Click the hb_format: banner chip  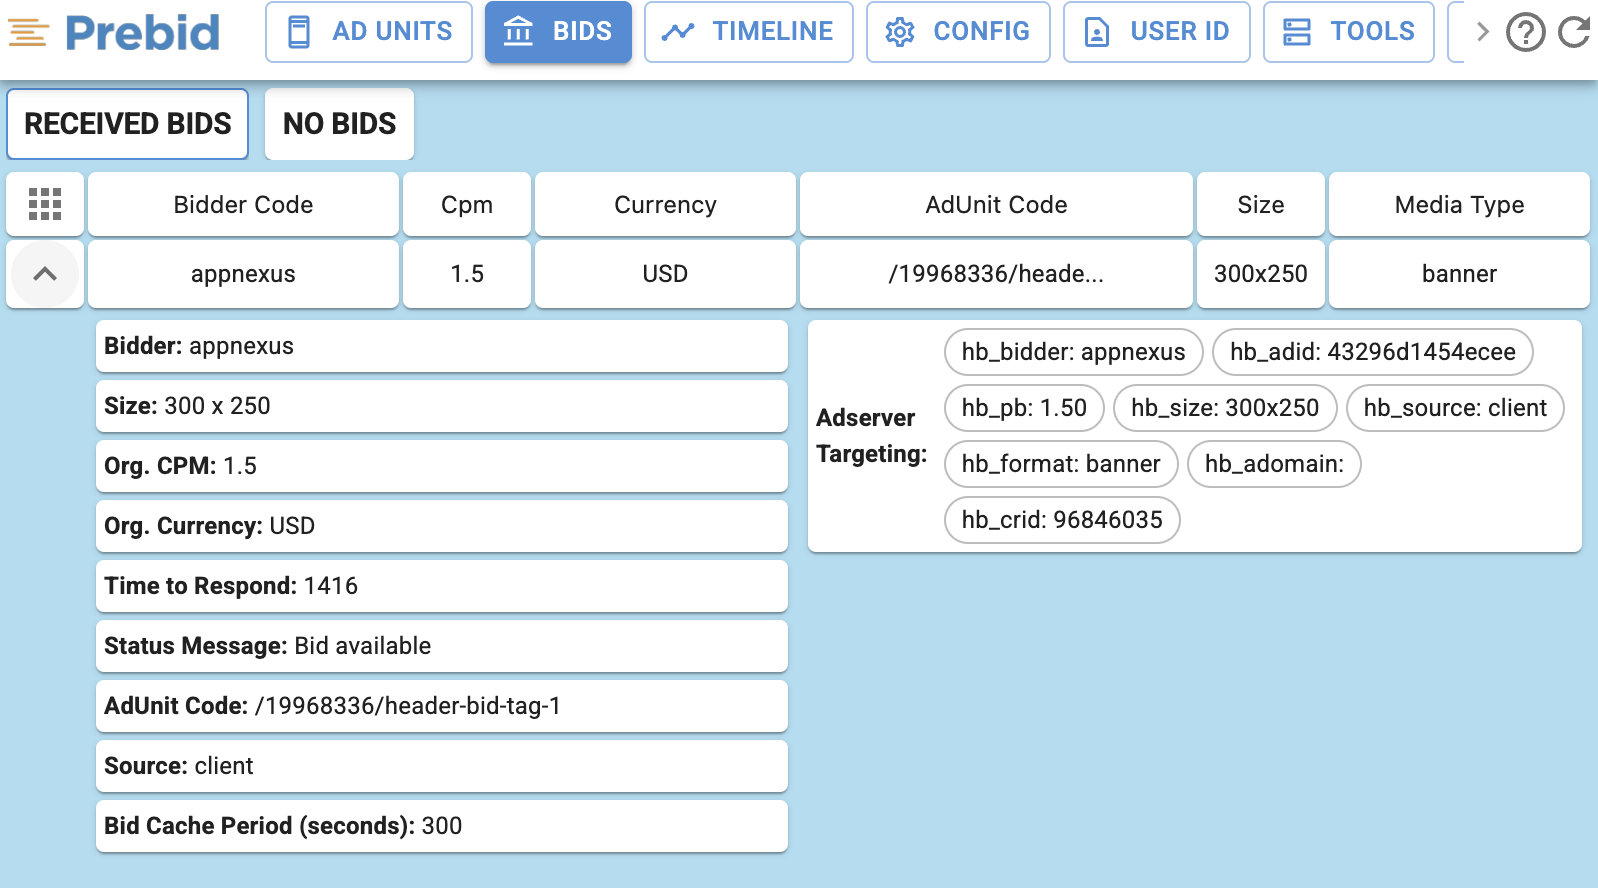click(x=1061, y=464)
